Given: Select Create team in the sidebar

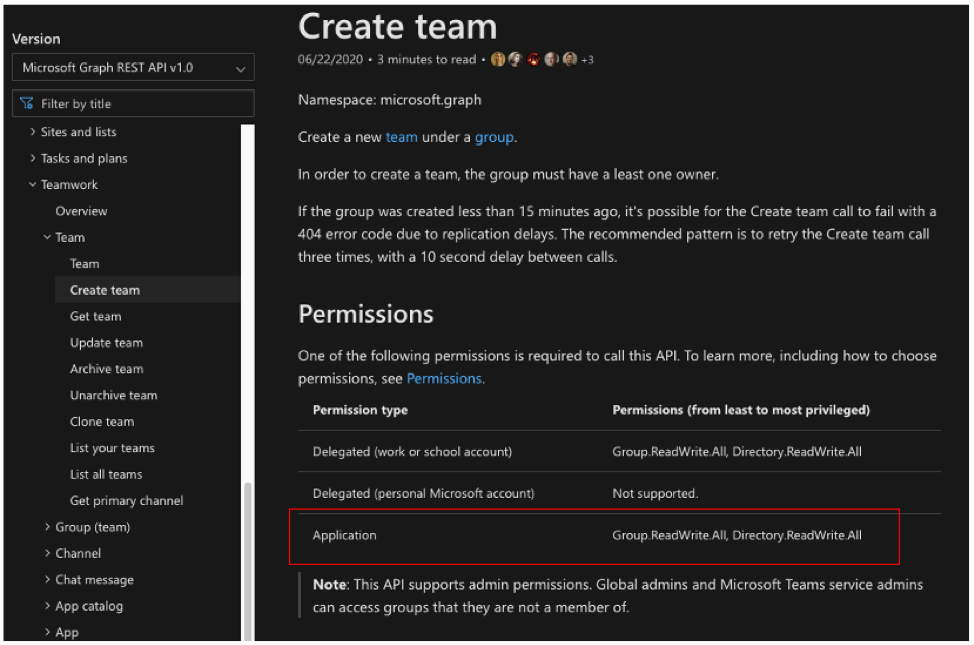Looking at the screenshot, I should click(105, 290).
